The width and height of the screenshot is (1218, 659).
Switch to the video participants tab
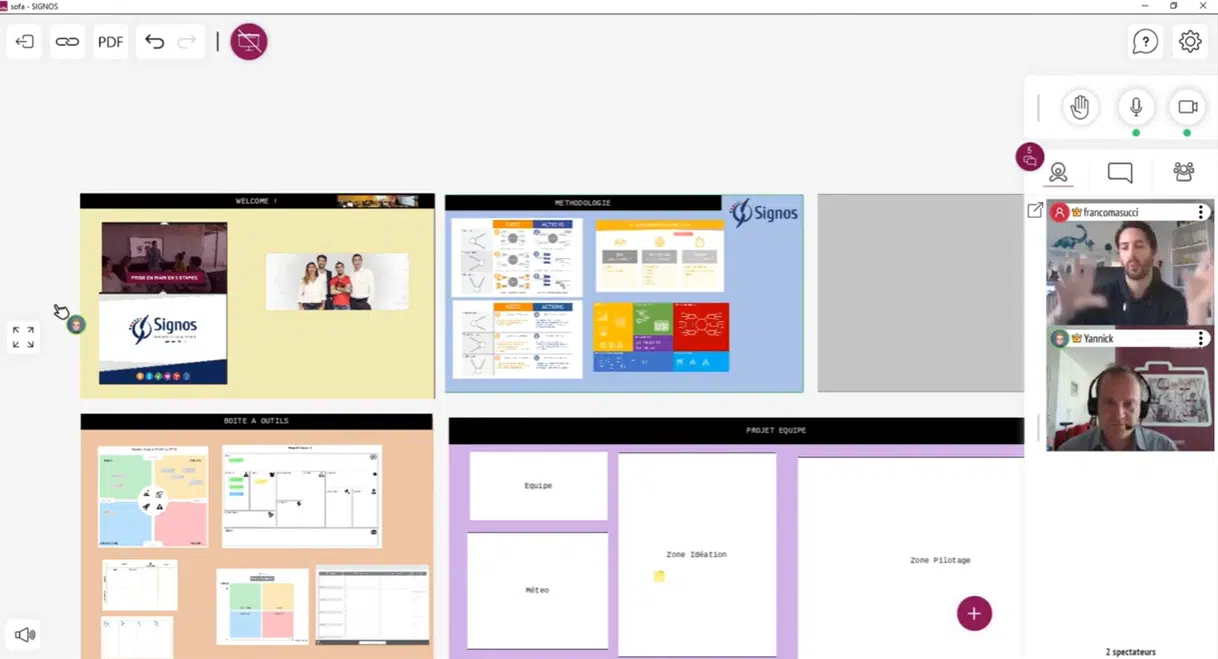(x=1058, y=173)
